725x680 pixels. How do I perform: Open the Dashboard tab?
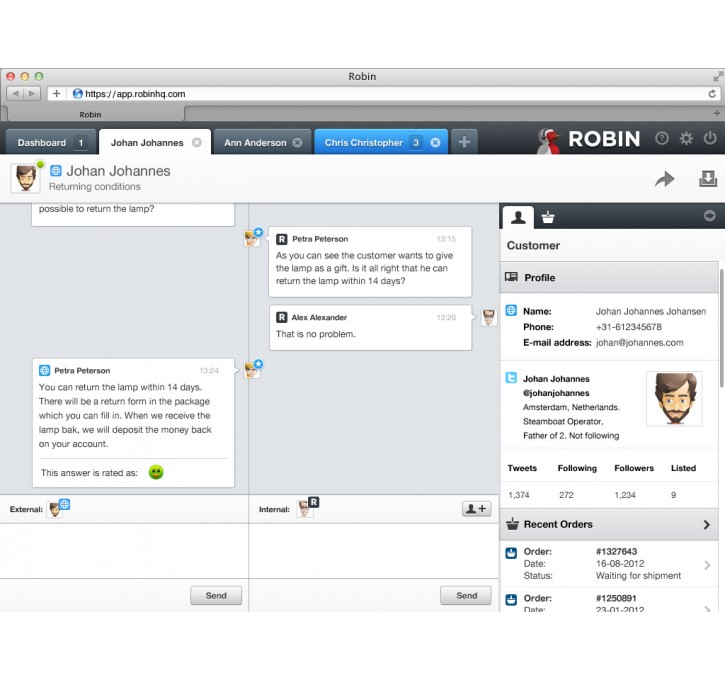point(50,142)
